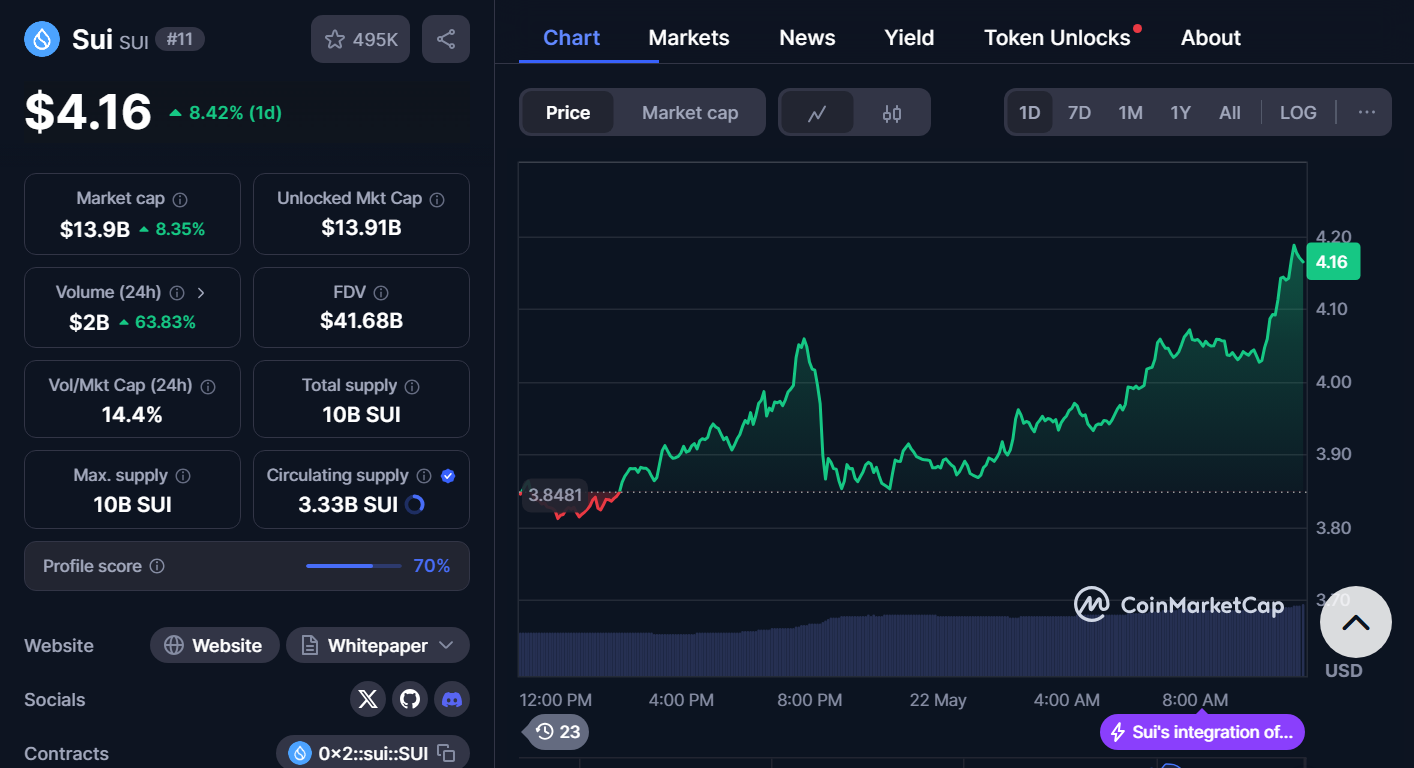Switch to line chart view icon
The height and width of the screenshot is (768, 1414).
pos(817,113)
